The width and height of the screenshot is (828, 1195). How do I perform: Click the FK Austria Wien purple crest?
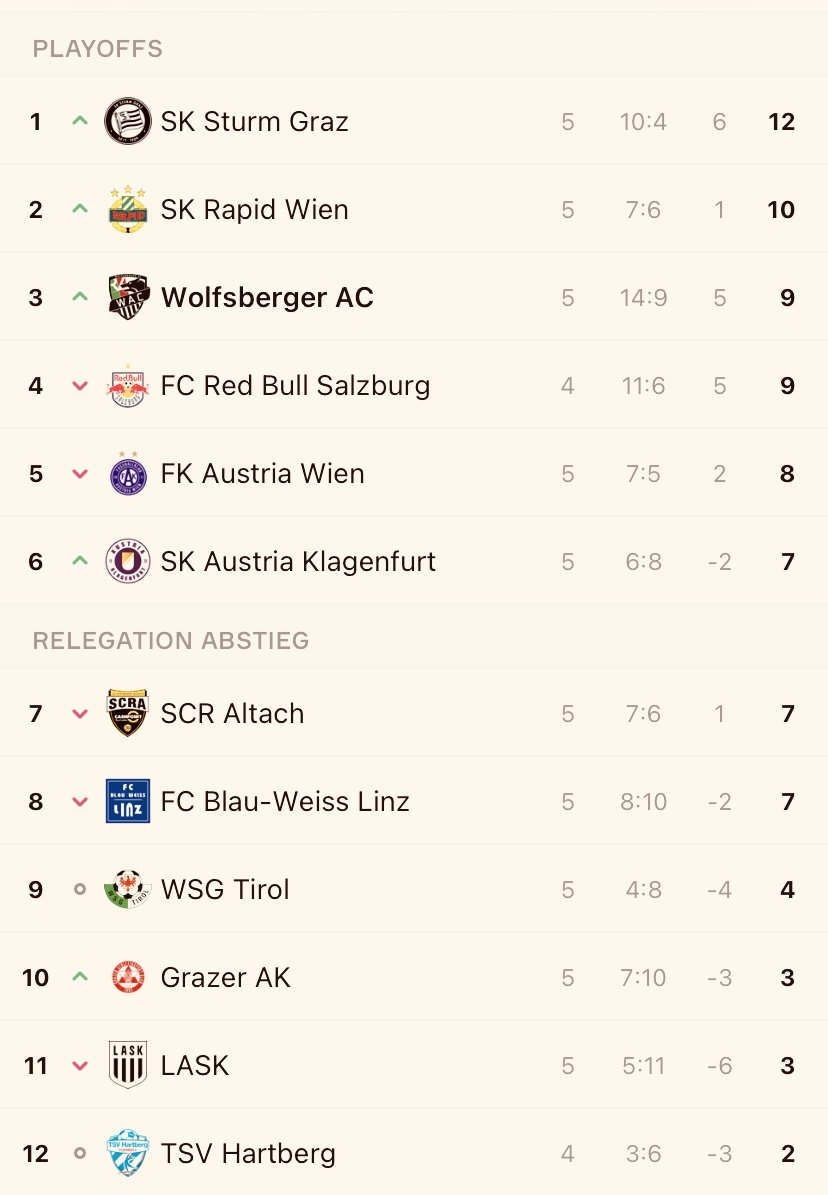(127, 473)
